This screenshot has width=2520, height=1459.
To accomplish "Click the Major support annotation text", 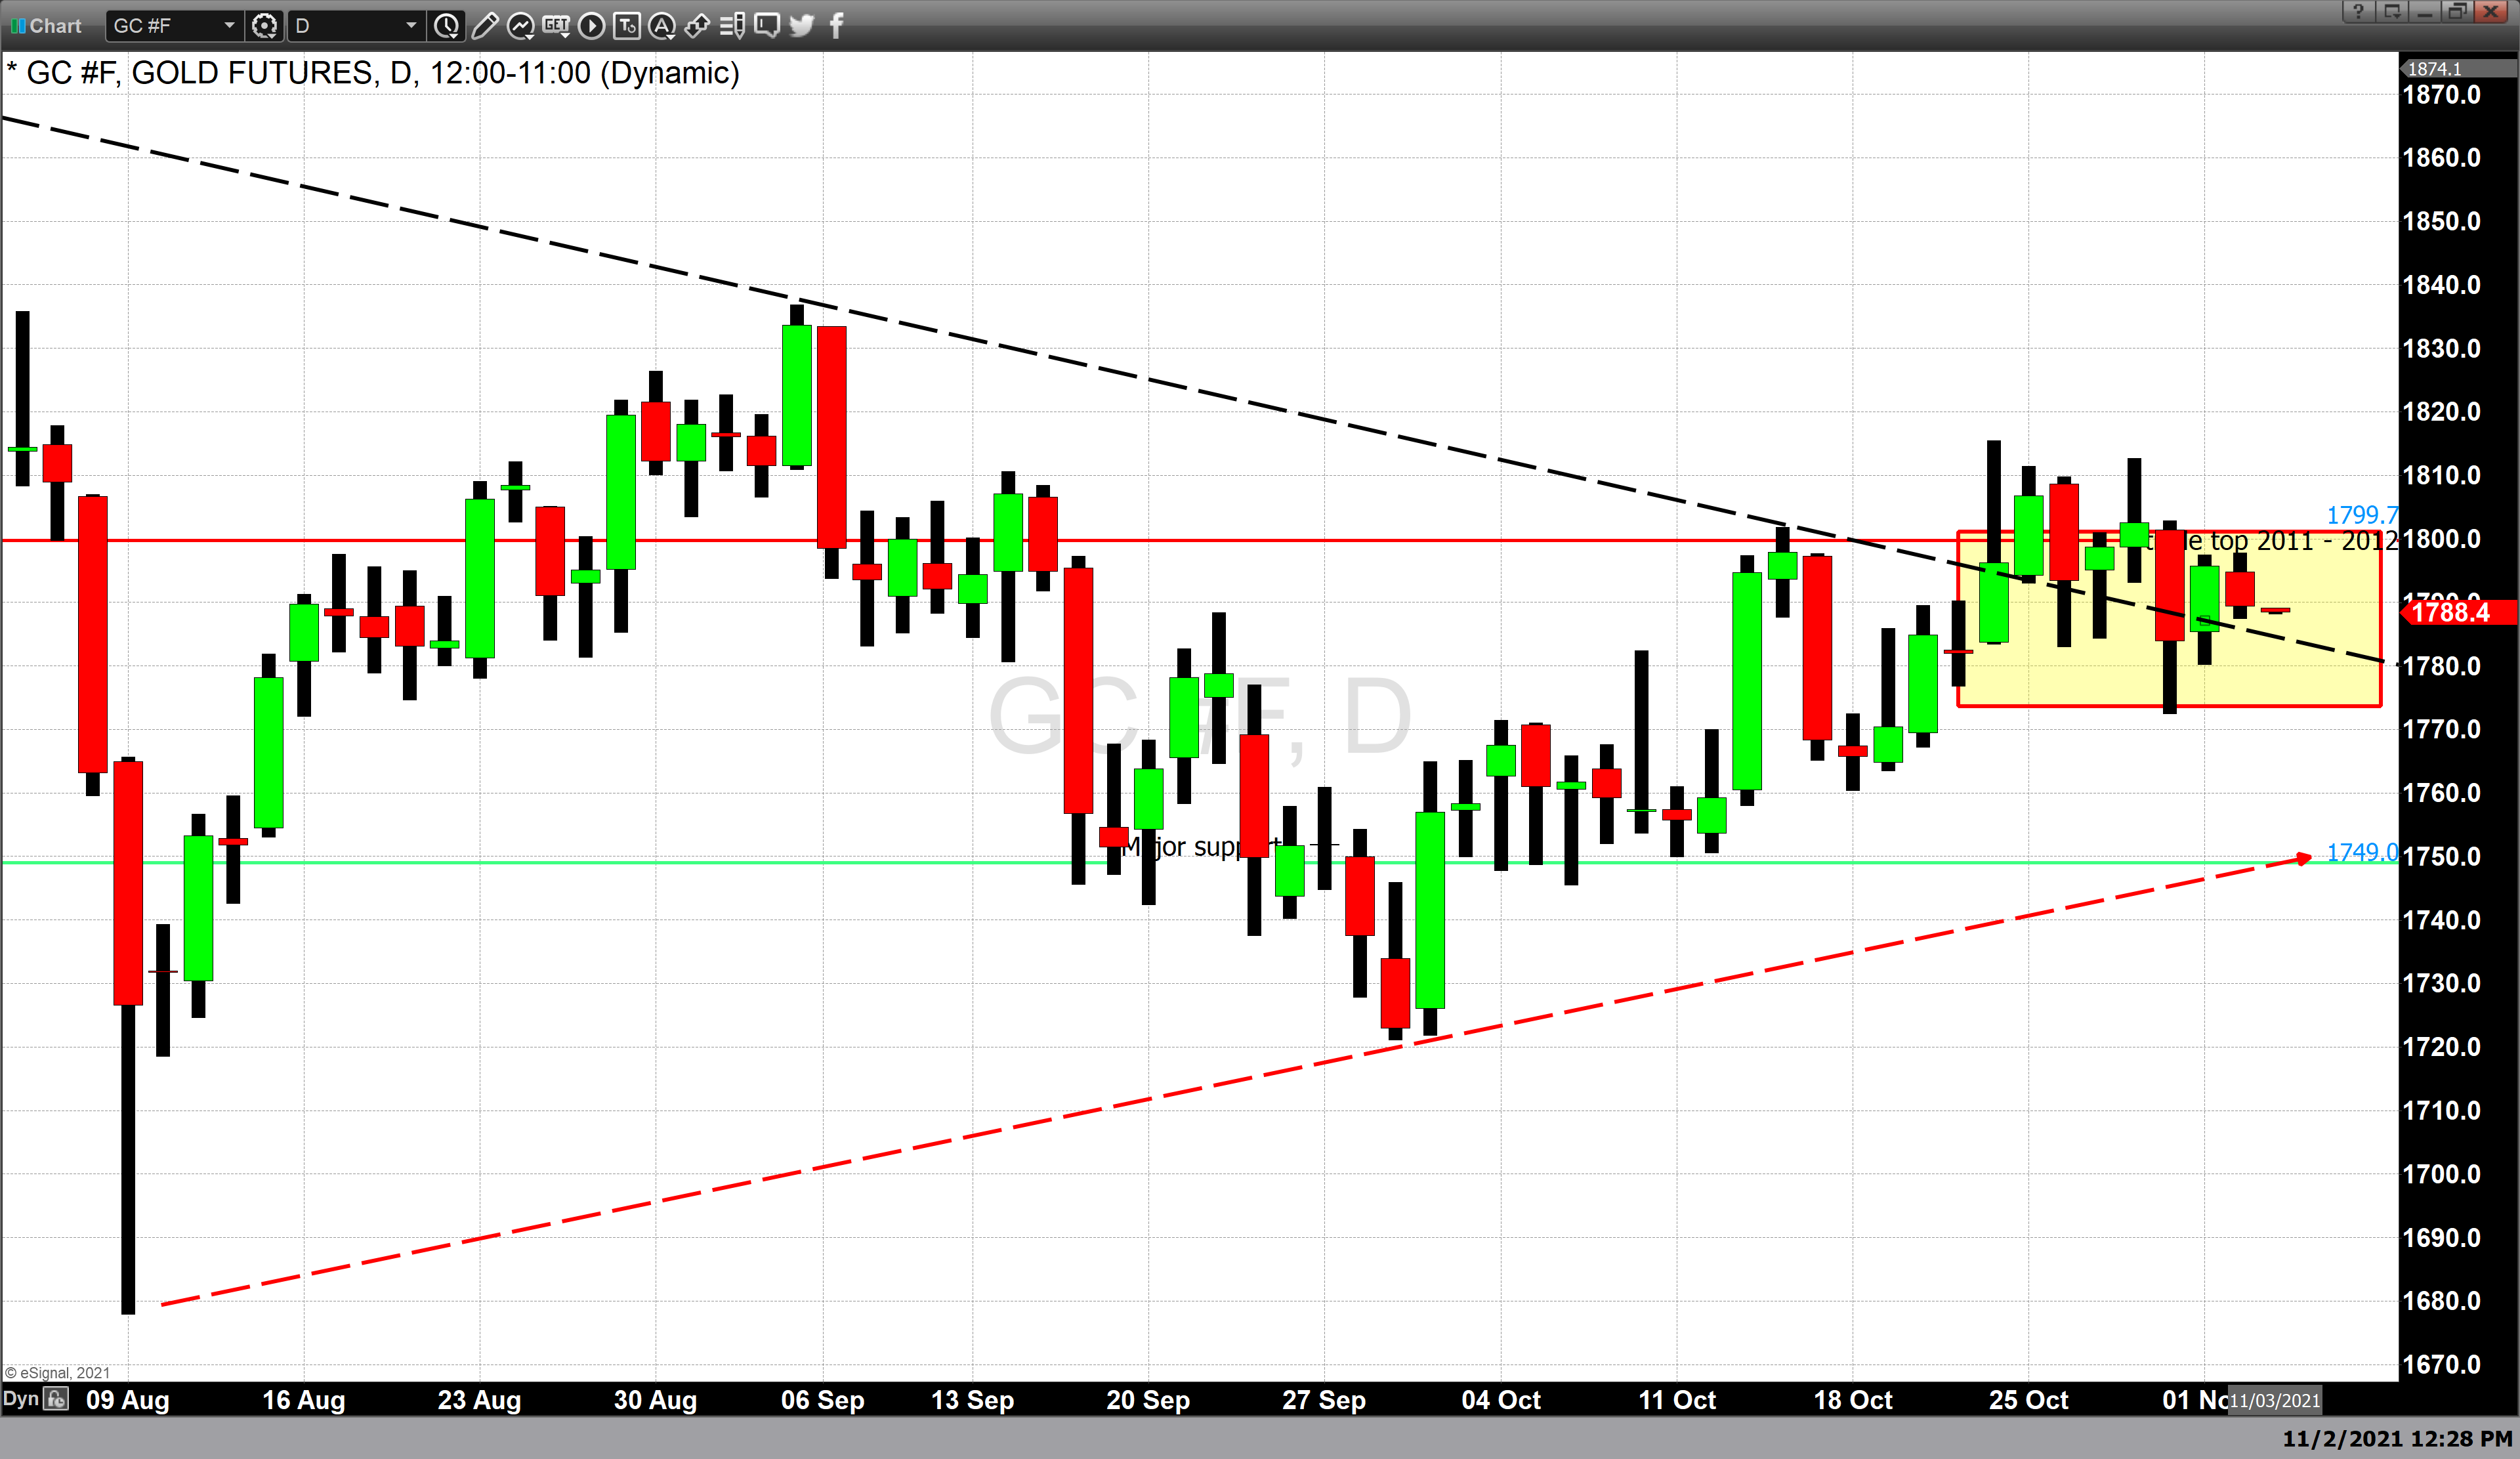I will pyautogui.click(x=1202, y=847).
